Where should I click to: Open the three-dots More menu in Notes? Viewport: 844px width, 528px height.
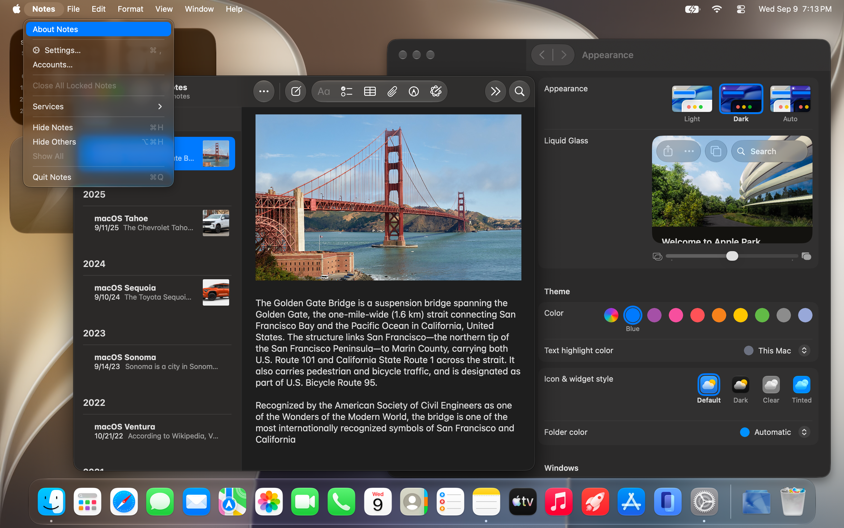point(264,91)
